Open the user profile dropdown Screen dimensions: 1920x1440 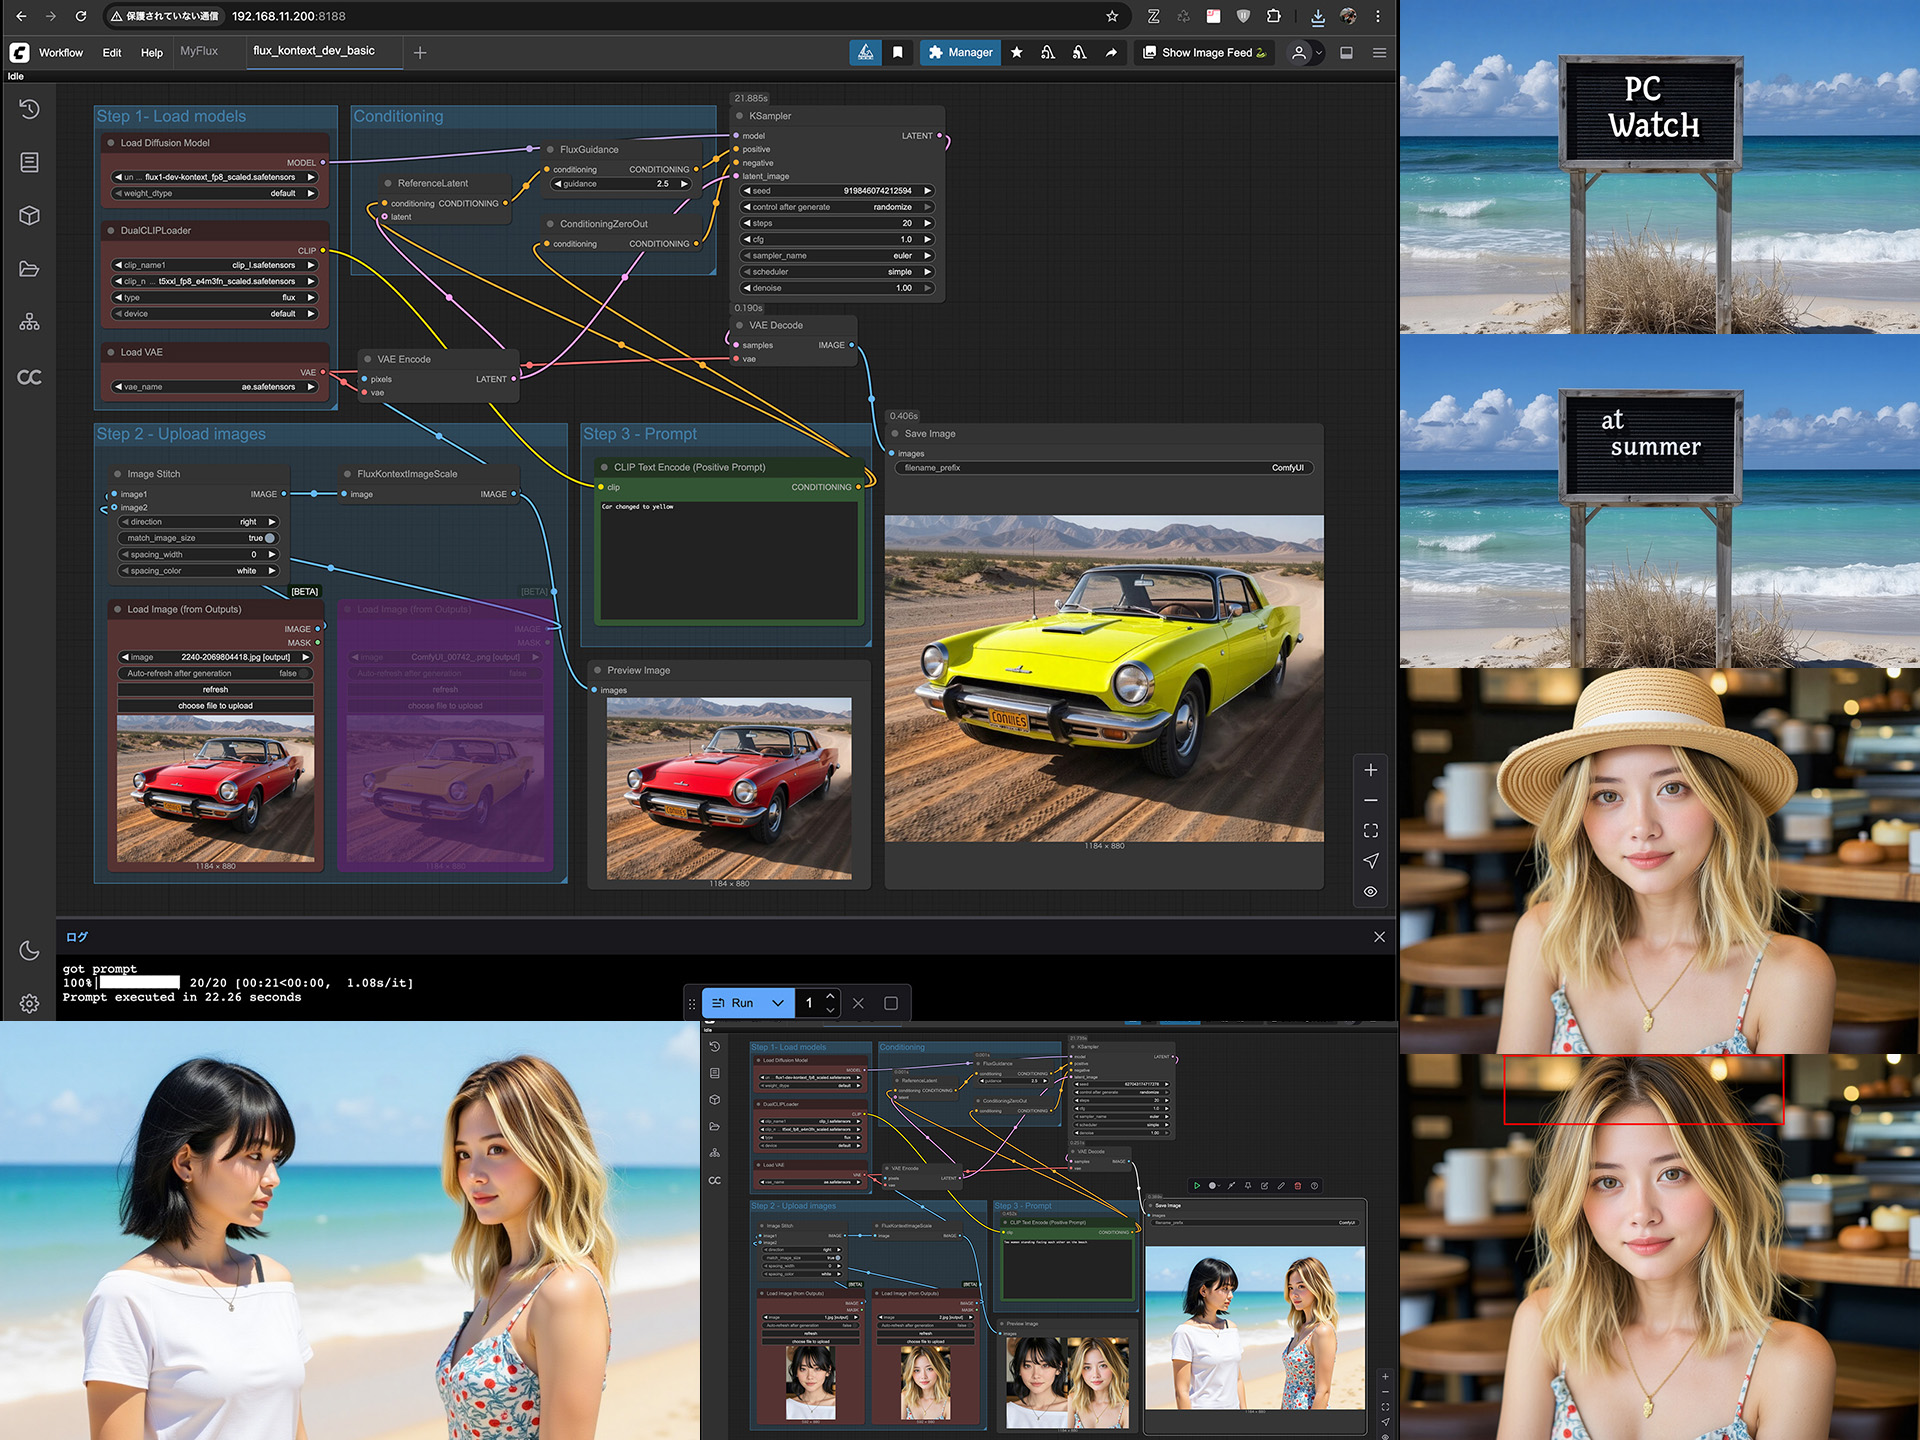point(1305,52)
